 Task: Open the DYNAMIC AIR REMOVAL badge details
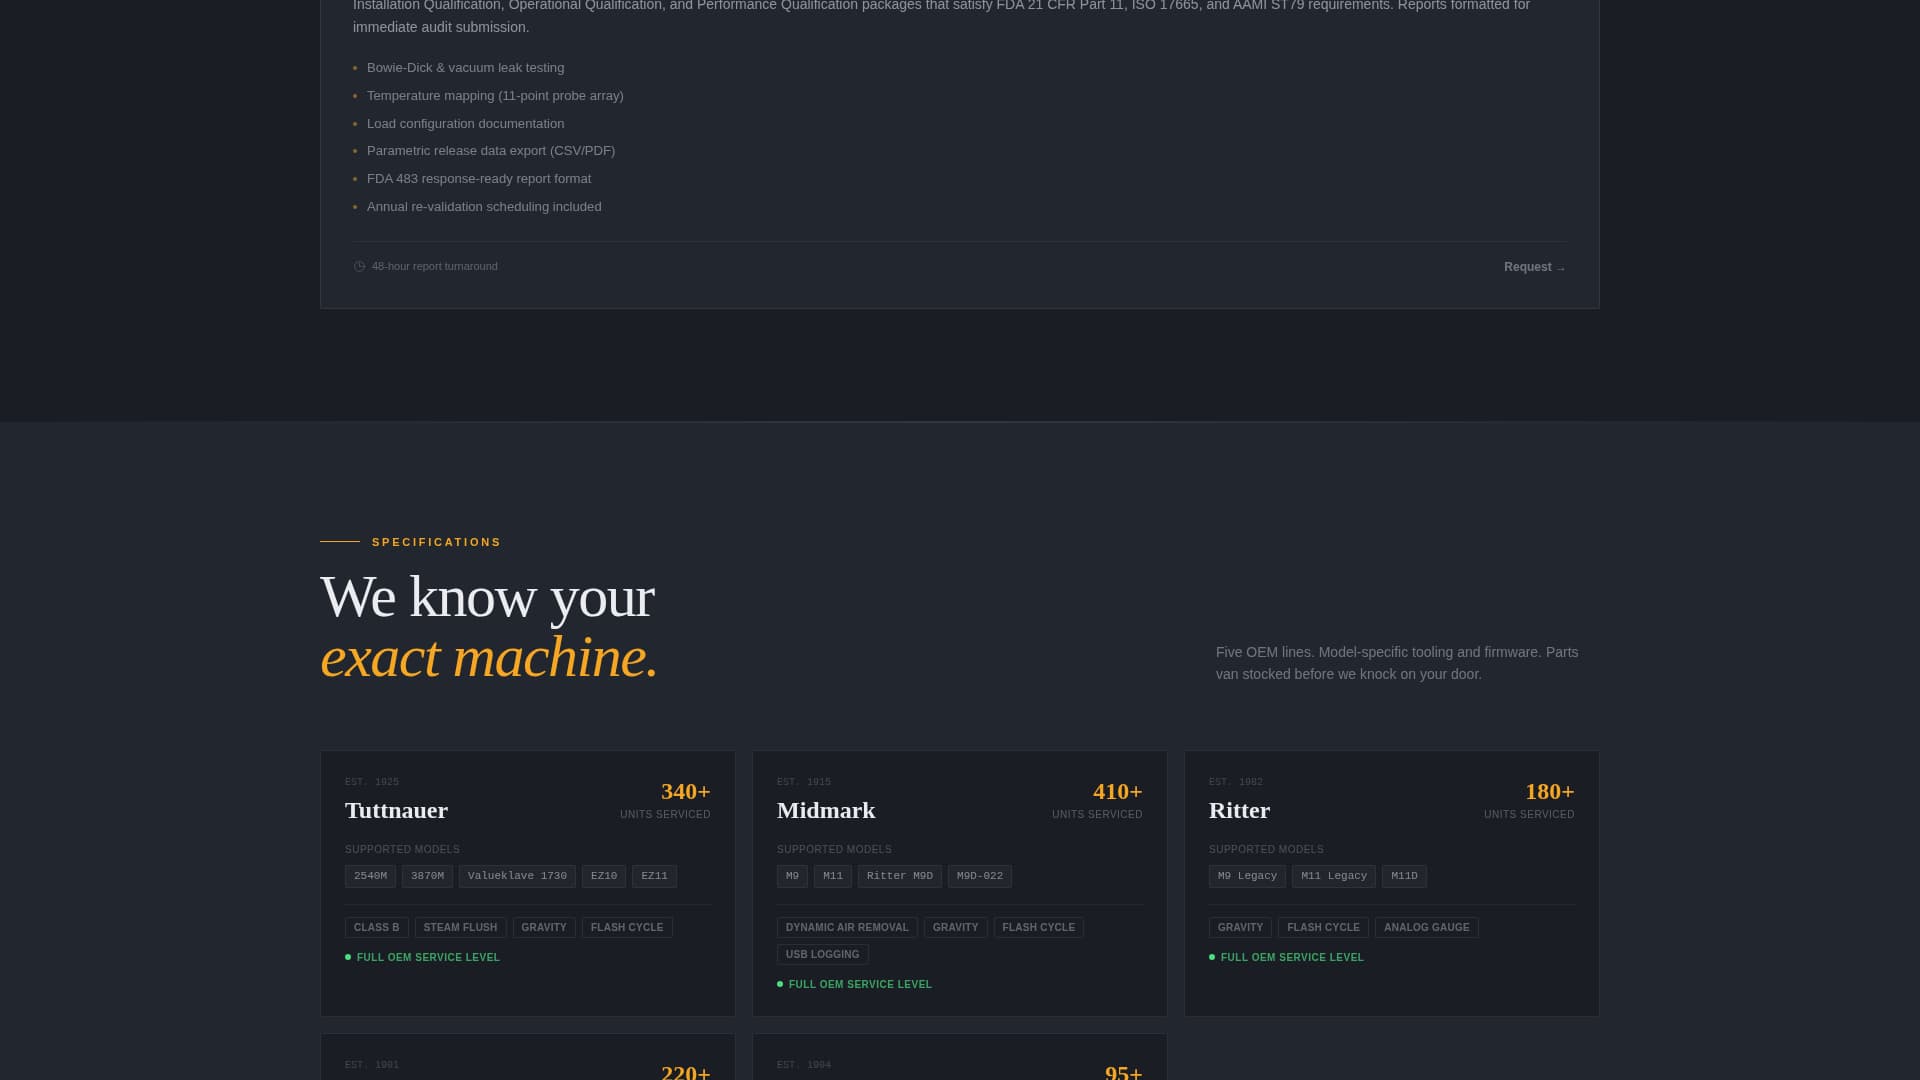pyautogui.click(x=847, y=927)
